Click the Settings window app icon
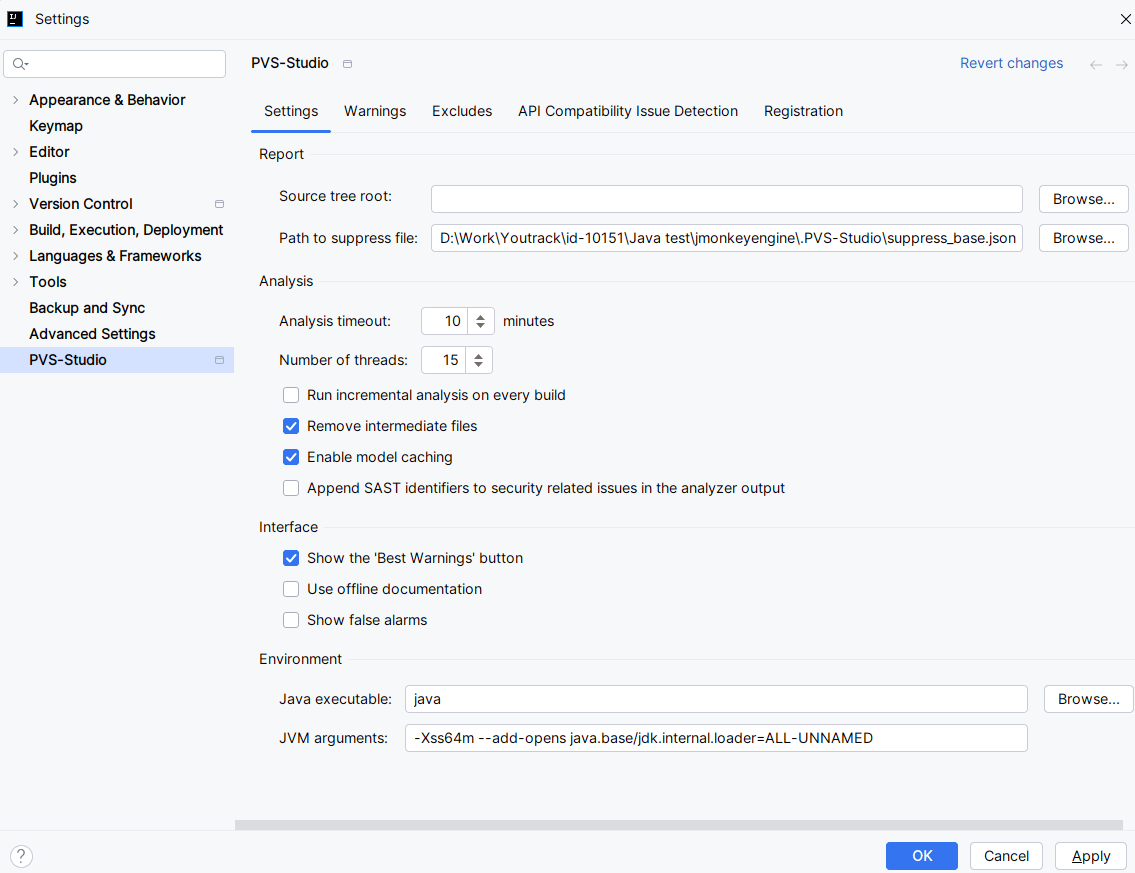1135x873 pixels. 15,19
